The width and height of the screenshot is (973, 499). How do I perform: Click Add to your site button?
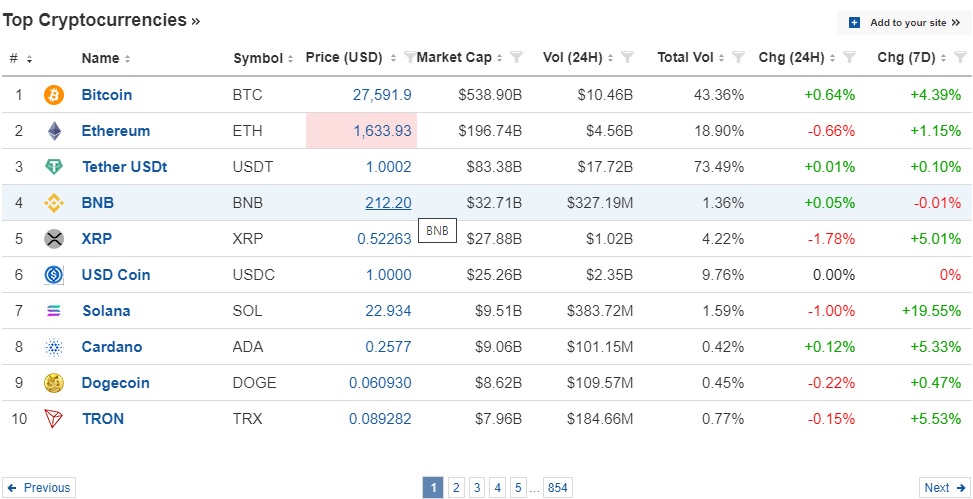(x=904, y=23)
